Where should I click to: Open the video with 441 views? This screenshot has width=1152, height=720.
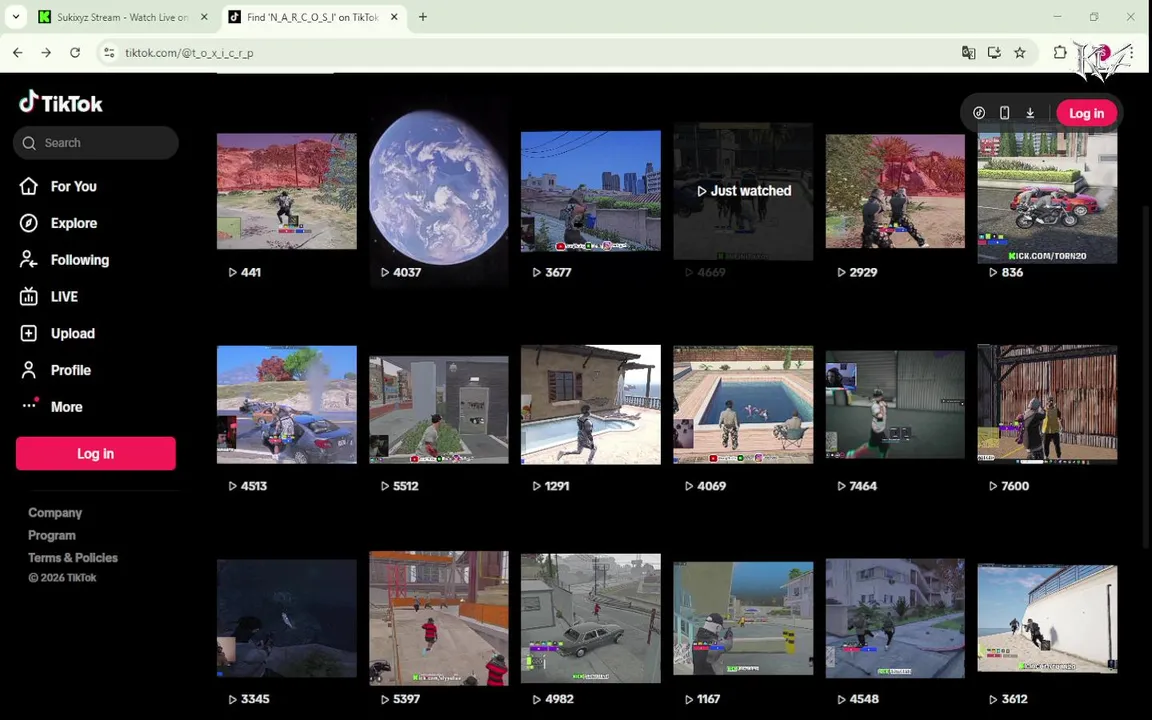click(x=287, y=191)
